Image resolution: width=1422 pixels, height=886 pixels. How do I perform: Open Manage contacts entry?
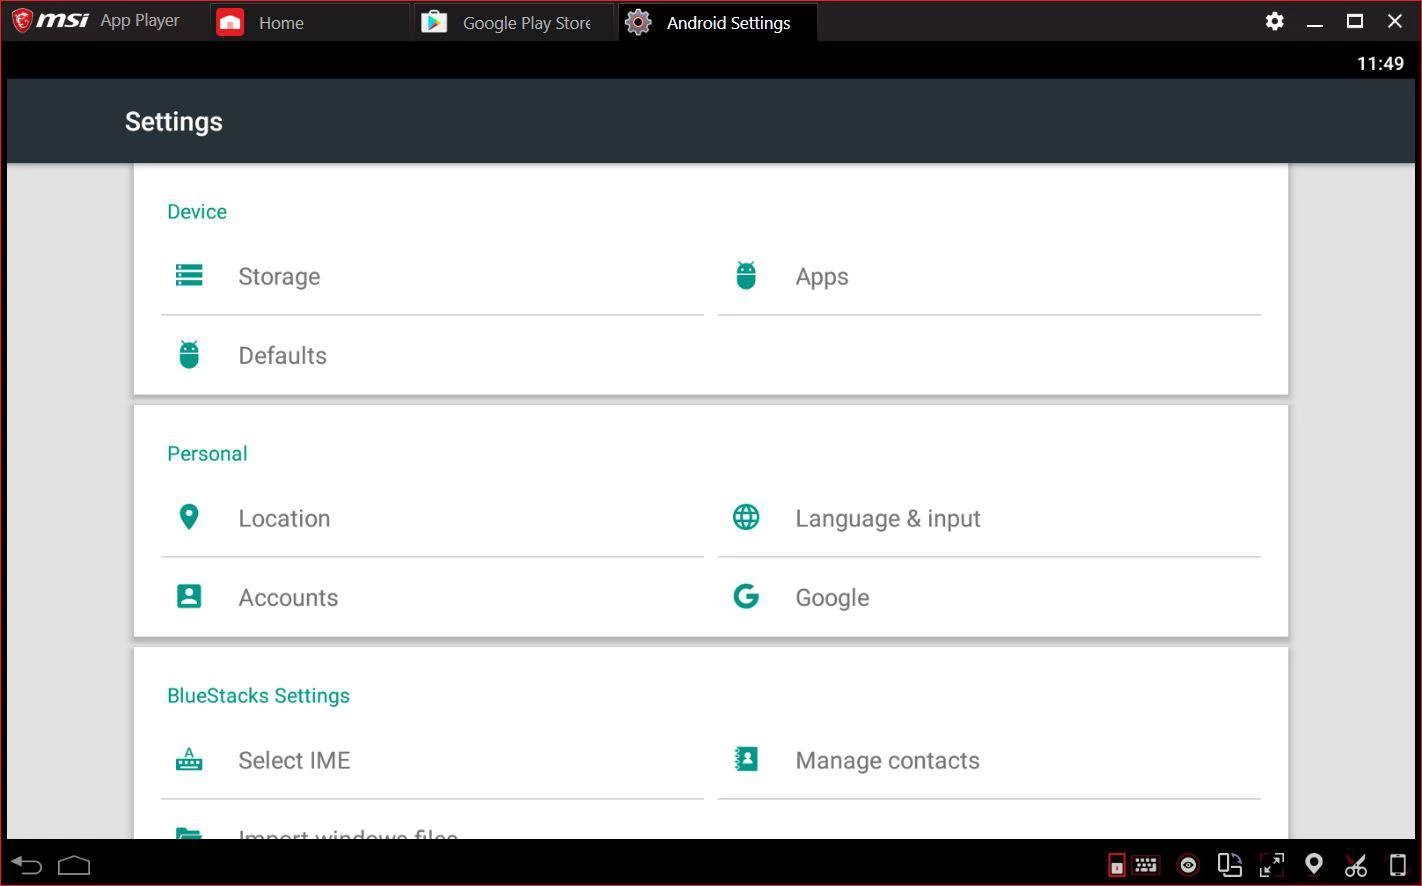(887, 761)
